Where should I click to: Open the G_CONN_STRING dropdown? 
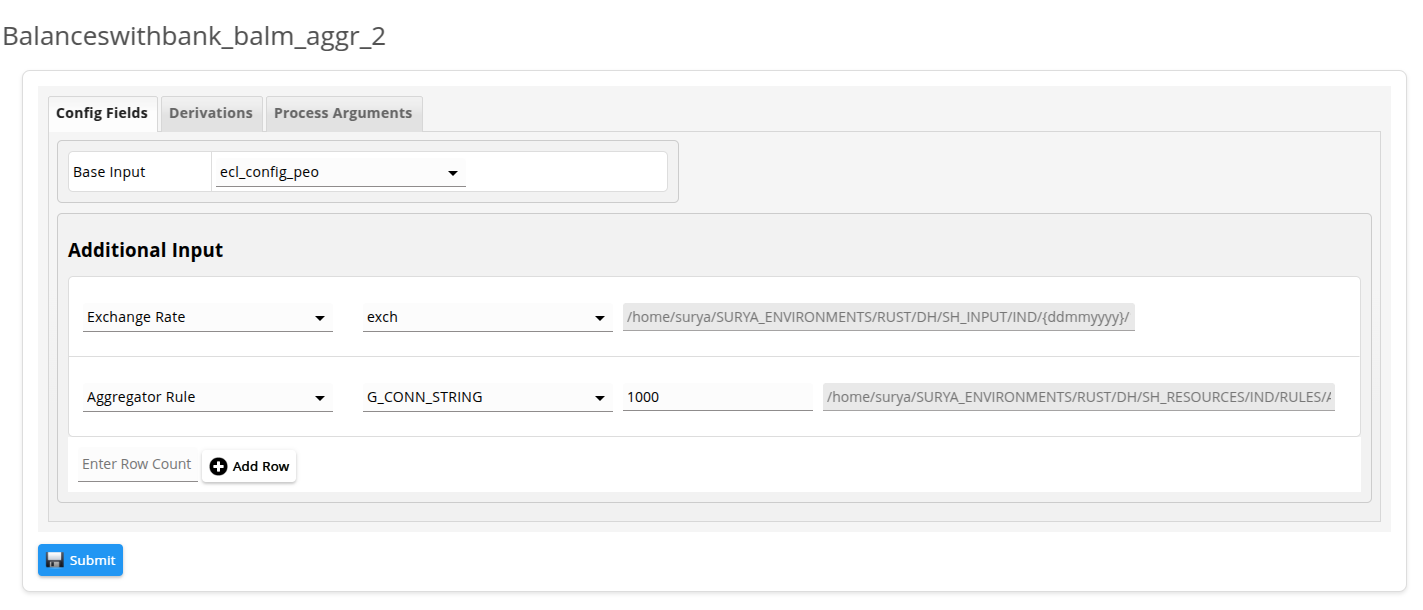point(488,397)
